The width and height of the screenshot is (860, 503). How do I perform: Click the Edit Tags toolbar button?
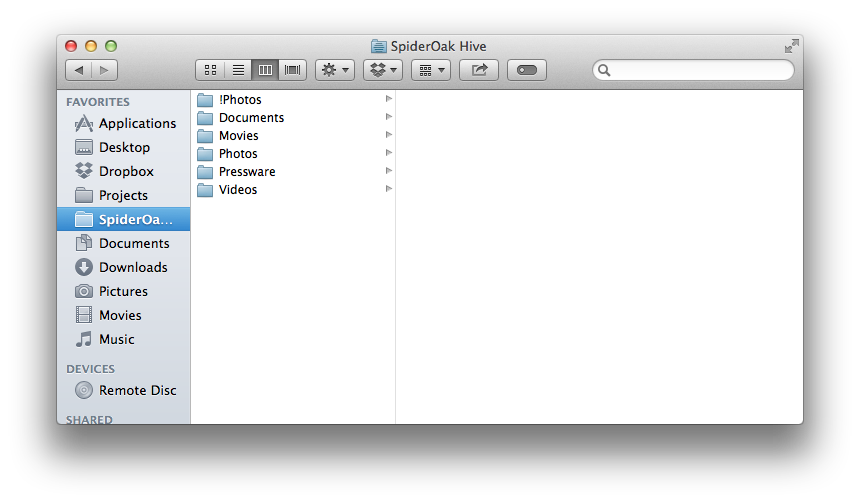tap(527, 70)
